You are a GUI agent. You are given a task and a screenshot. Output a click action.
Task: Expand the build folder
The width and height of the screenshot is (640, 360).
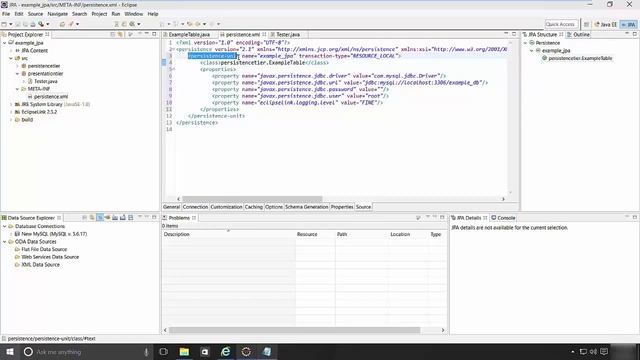point(11,120)
